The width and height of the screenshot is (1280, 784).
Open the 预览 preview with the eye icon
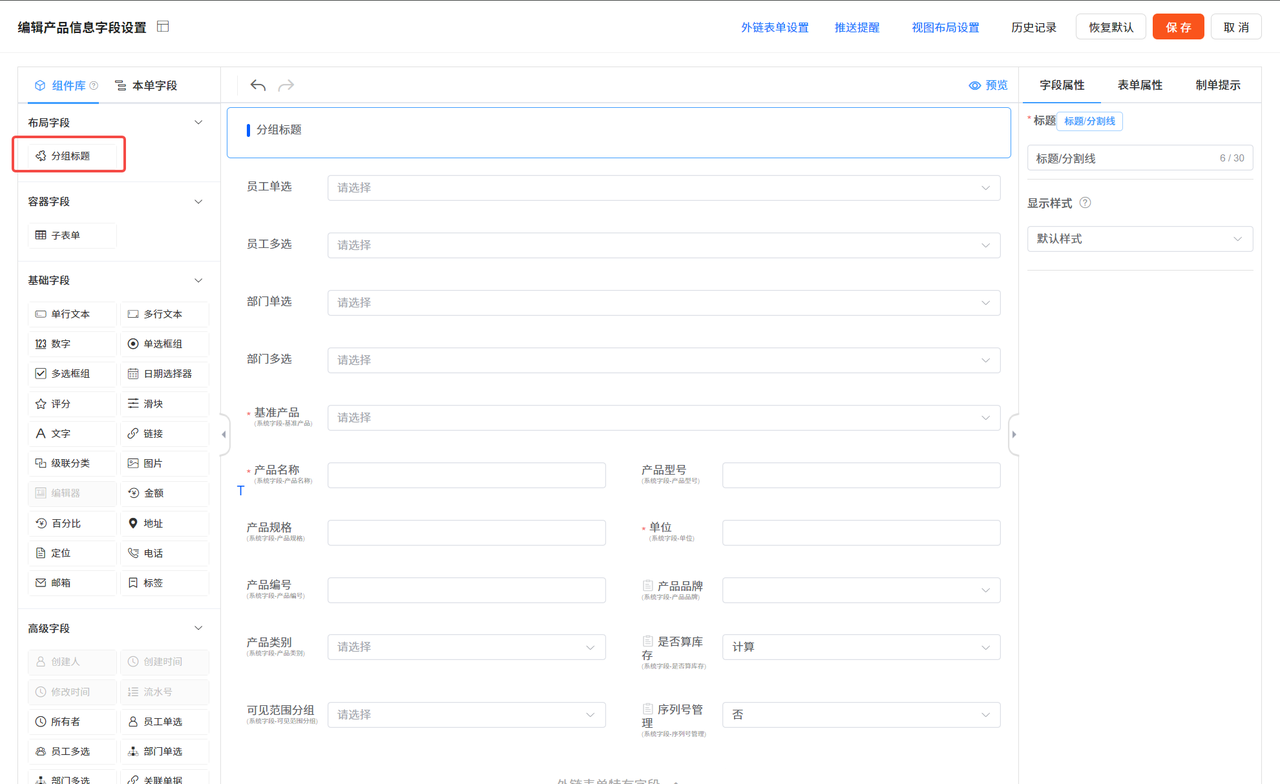(x=989, y=85)
